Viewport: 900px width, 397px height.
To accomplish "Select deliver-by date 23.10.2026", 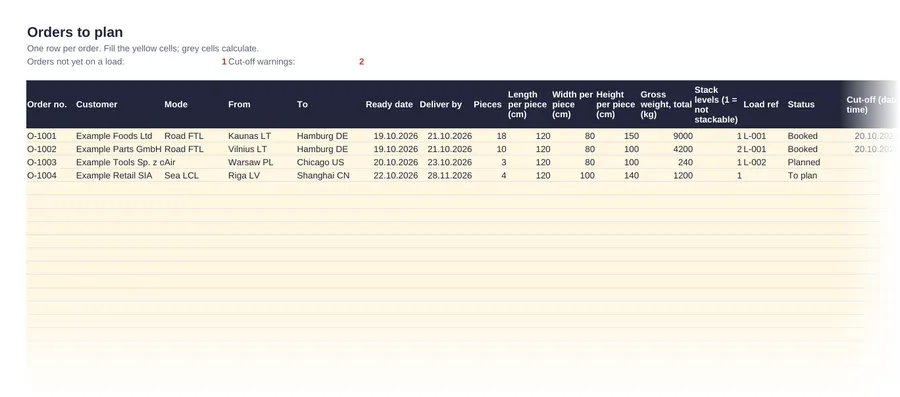I will click(x=449, y=162).
